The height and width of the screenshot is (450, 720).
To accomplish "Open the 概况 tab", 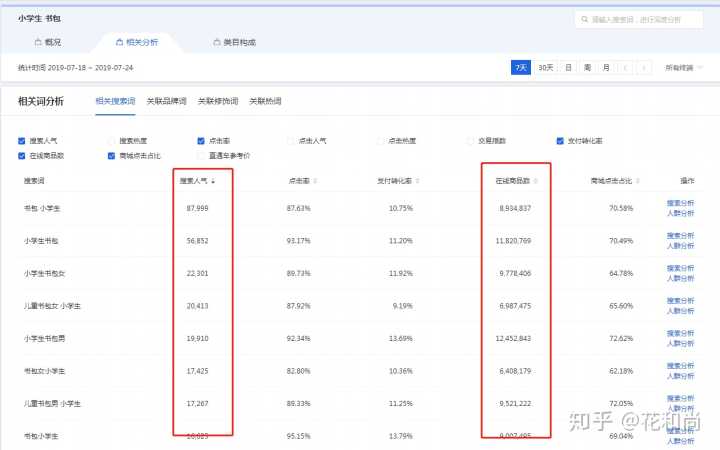I will (48, 43).
